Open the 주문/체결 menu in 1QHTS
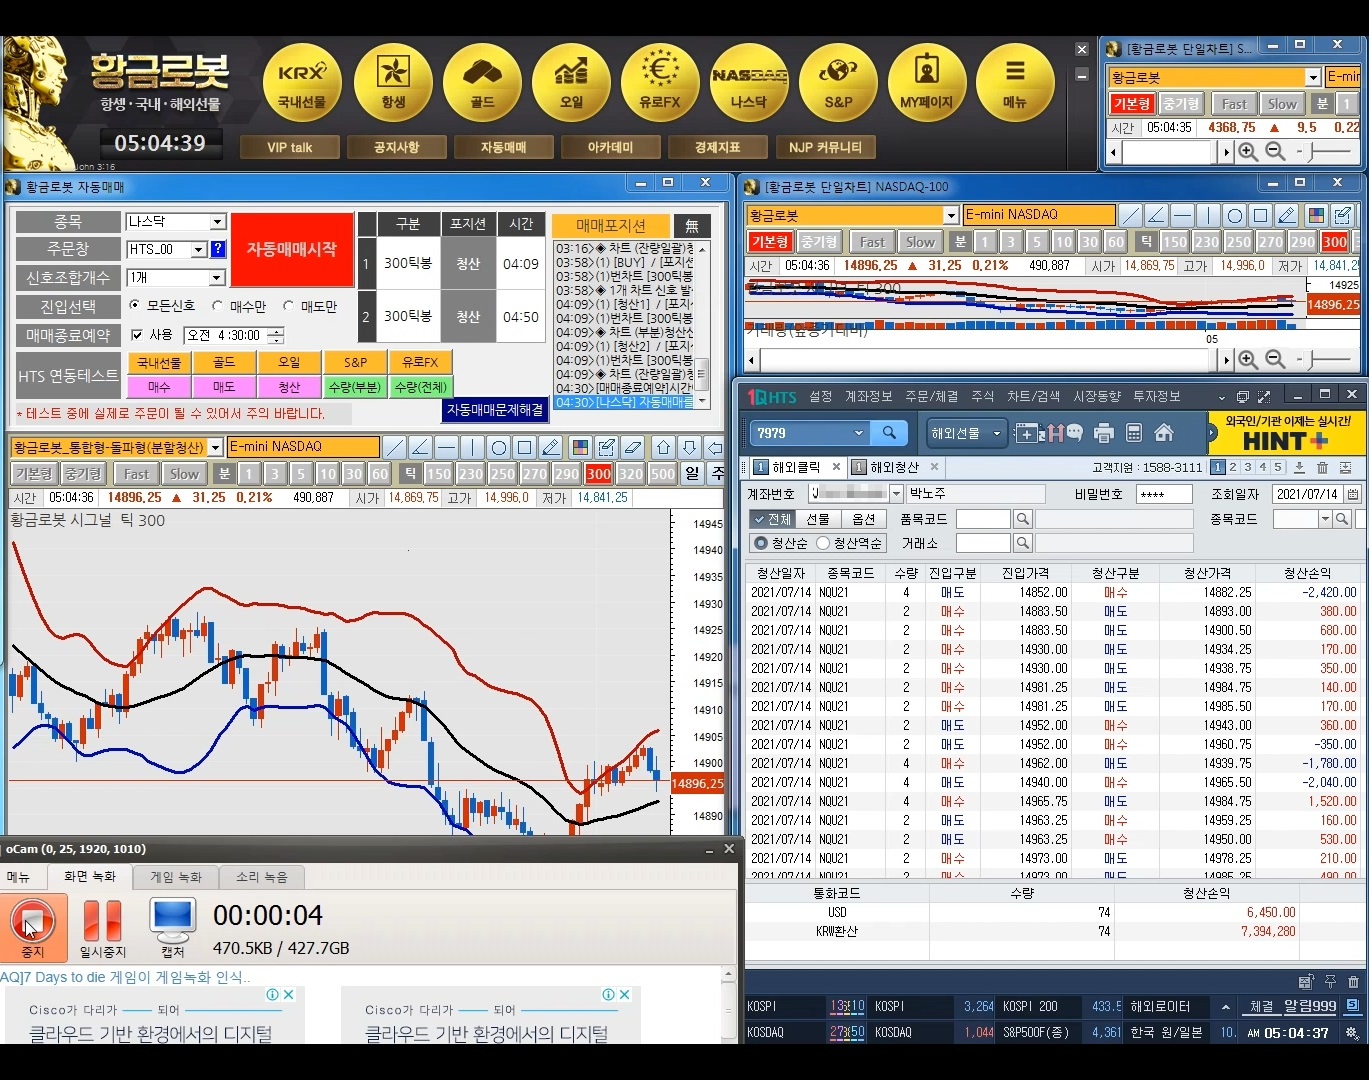Viewport: 1372px width, 1080px height. tap(931, 397)
